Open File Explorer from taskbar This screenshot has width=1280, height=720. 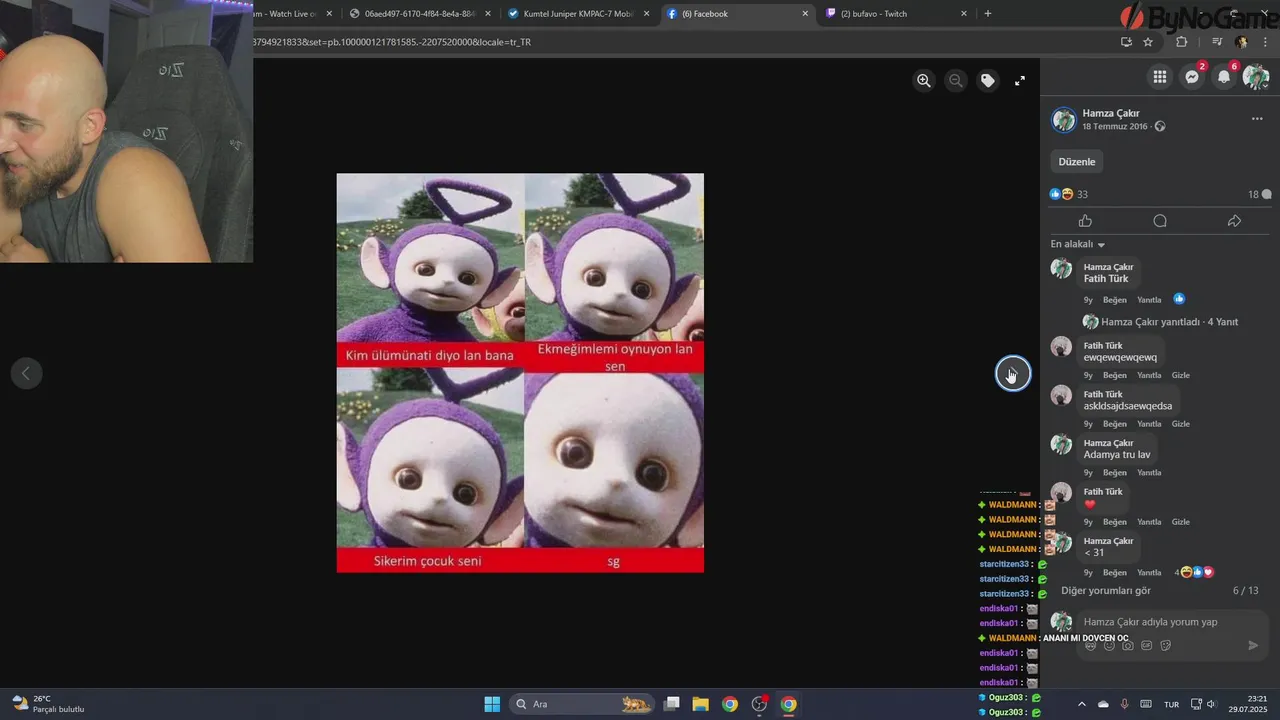coord(700,704)
